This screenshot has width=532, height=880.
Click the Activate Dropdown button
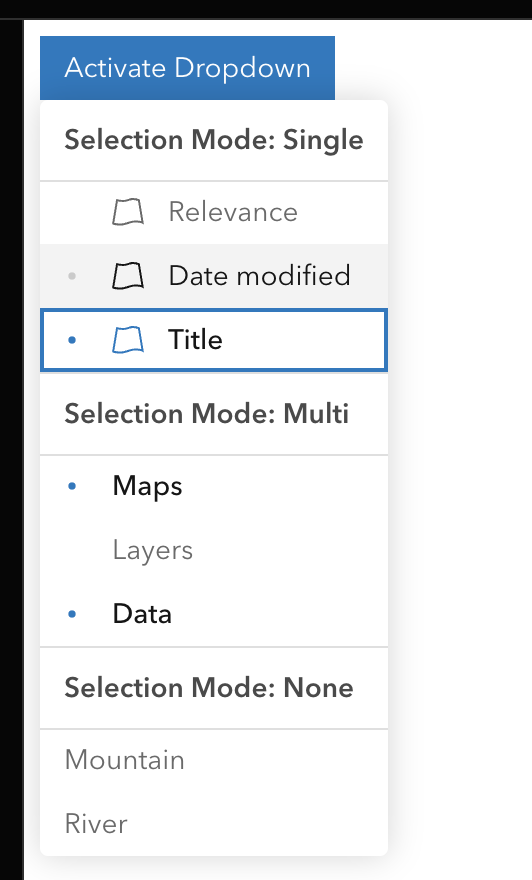coord(187,68)
